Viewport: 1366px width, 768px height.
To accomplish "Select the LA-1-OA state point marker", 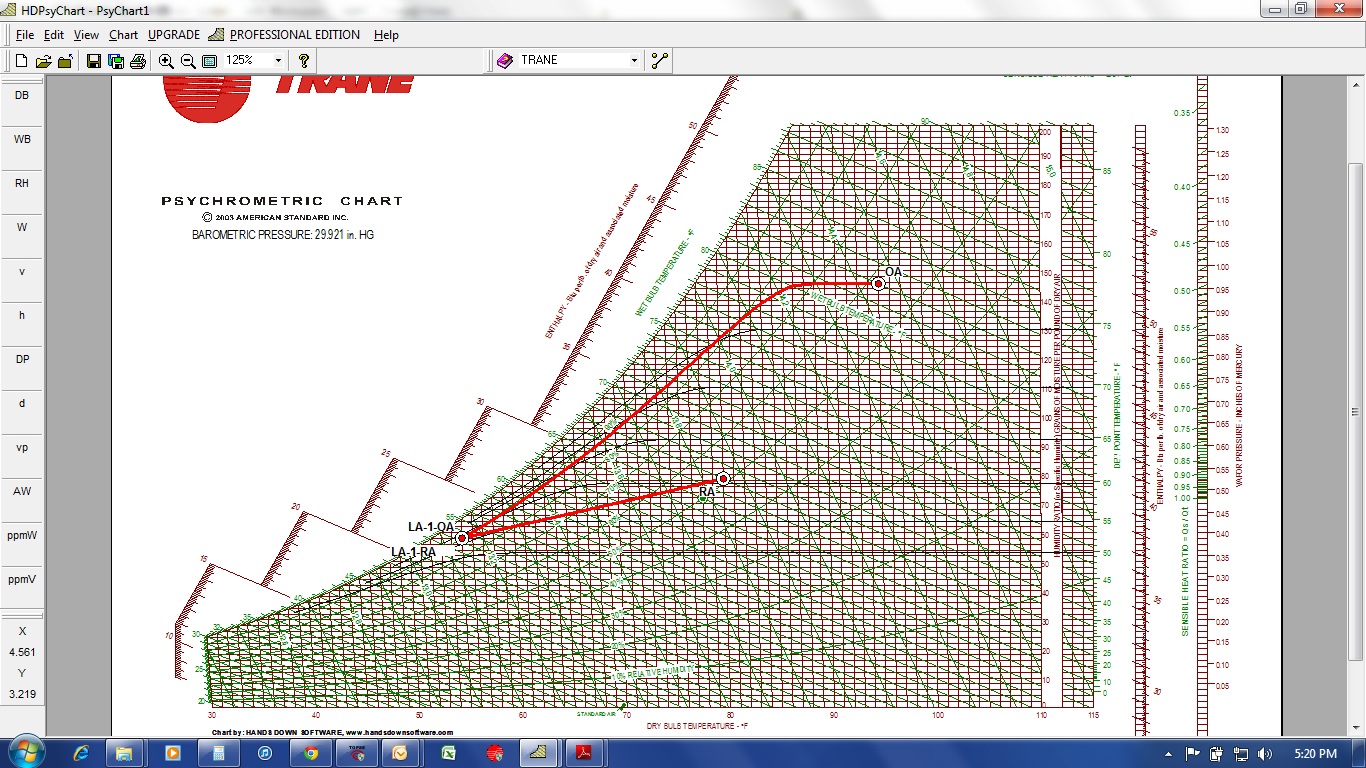I will point(462,538).
